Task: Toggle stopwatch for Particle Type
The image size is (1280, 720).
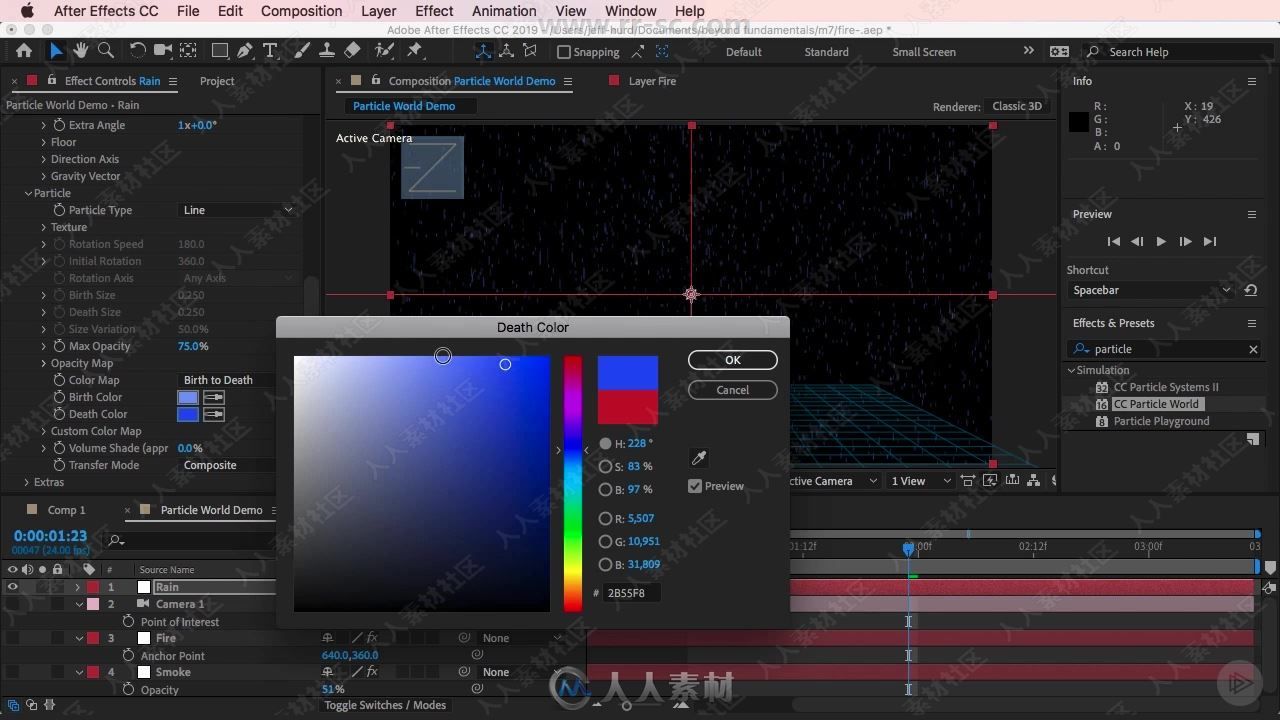Action: pyautogui.click(x=59, y=210)
